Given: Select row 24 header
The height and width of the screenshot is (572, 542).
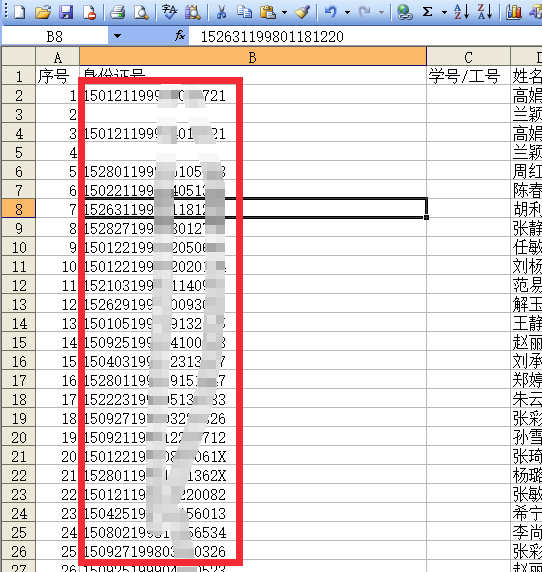Looking at the screenshot, I should [19, 512].
